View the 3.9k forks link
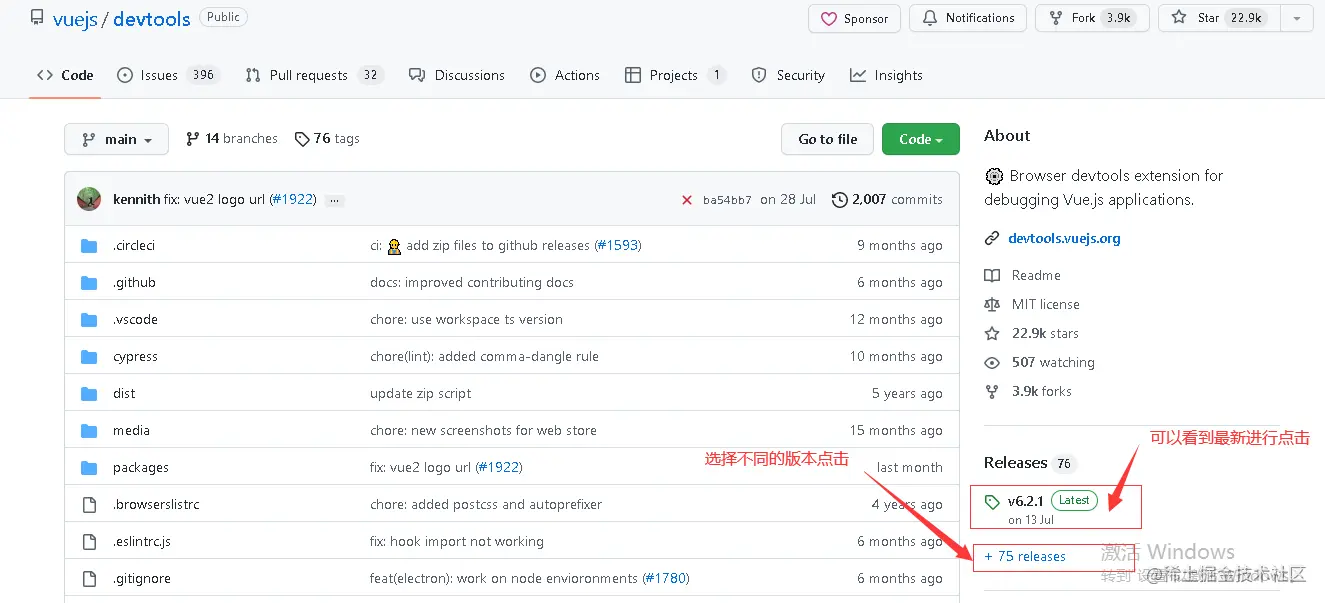Screen dimensions: 1325x603 click(1028, 391)
